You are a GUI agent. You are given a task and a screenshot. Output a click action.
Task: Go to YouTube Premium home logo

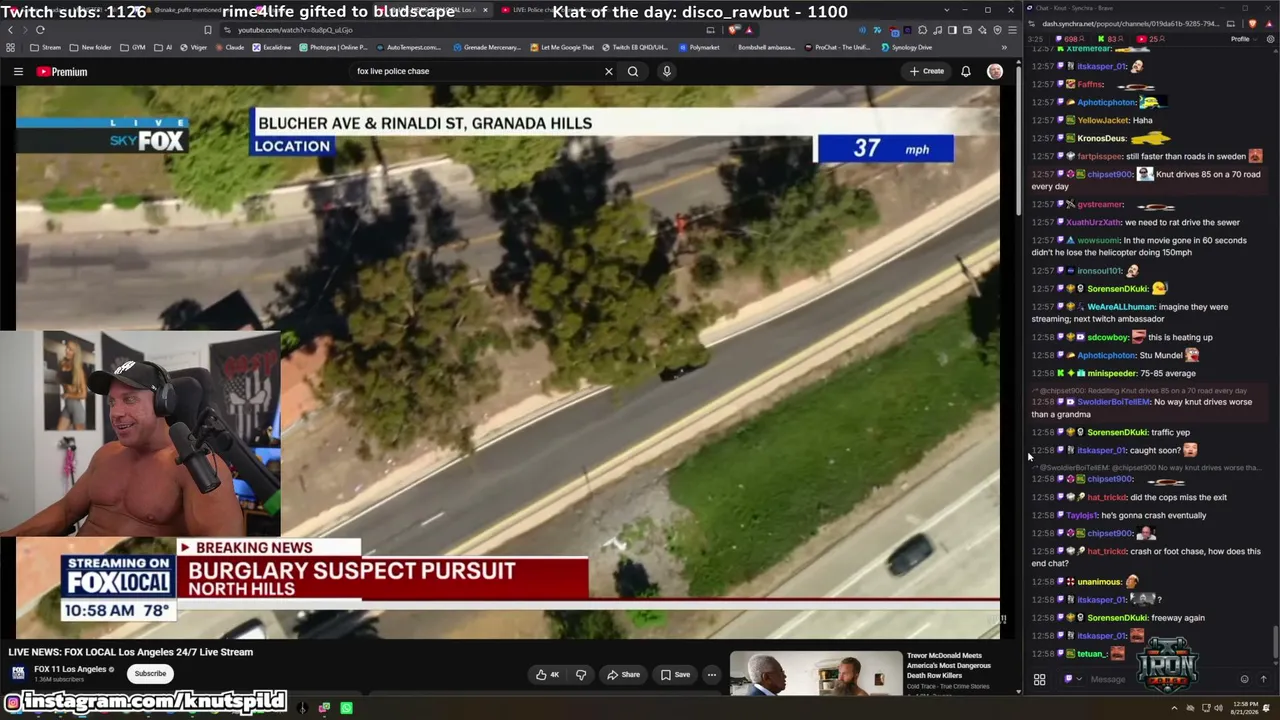62,72
